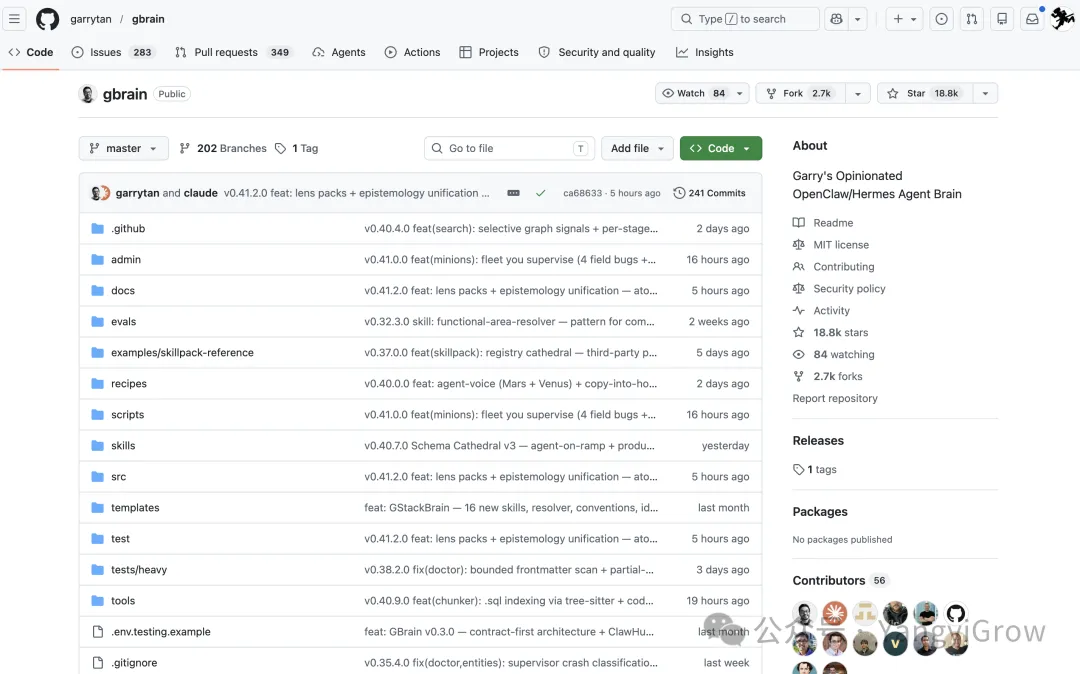The height and width of the screenshot is (674, 1080).
Task: View the green commit status checkmark
Action: [541, 193]
